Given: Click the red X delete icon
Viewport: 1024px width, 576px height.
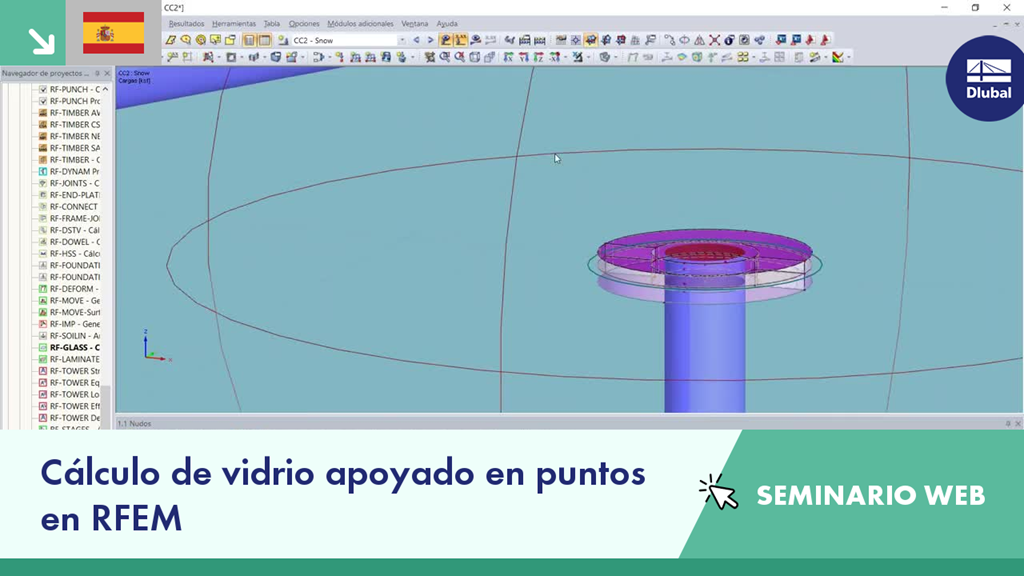Looking at the screenshot, I should pyautogui.click(x=714, y=40).
